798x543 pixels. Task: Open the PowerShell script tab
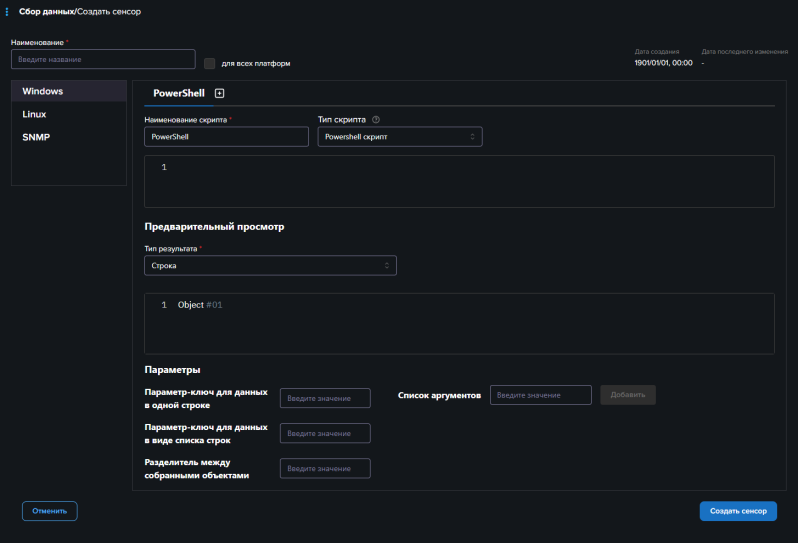[178, 93]
